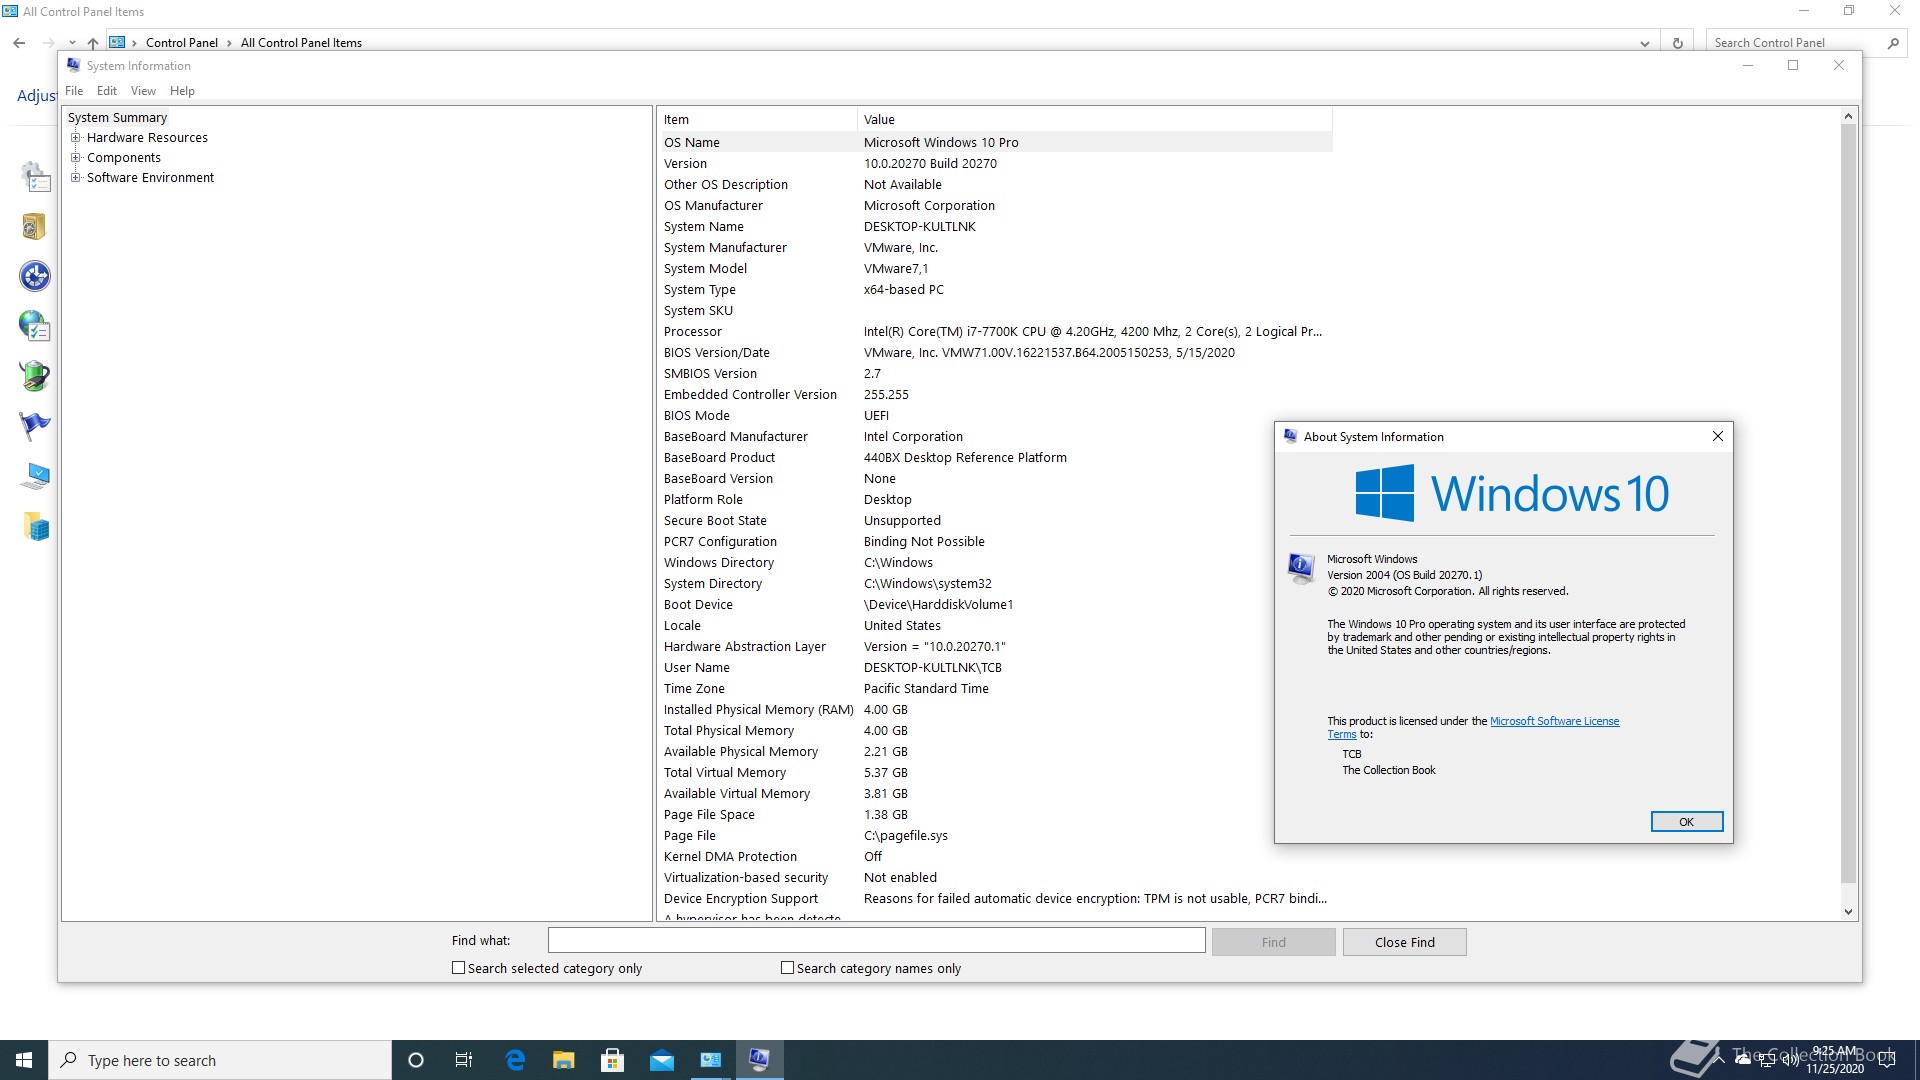
Task: Expand the Components tree node
Action: click(x=75, y=158)
